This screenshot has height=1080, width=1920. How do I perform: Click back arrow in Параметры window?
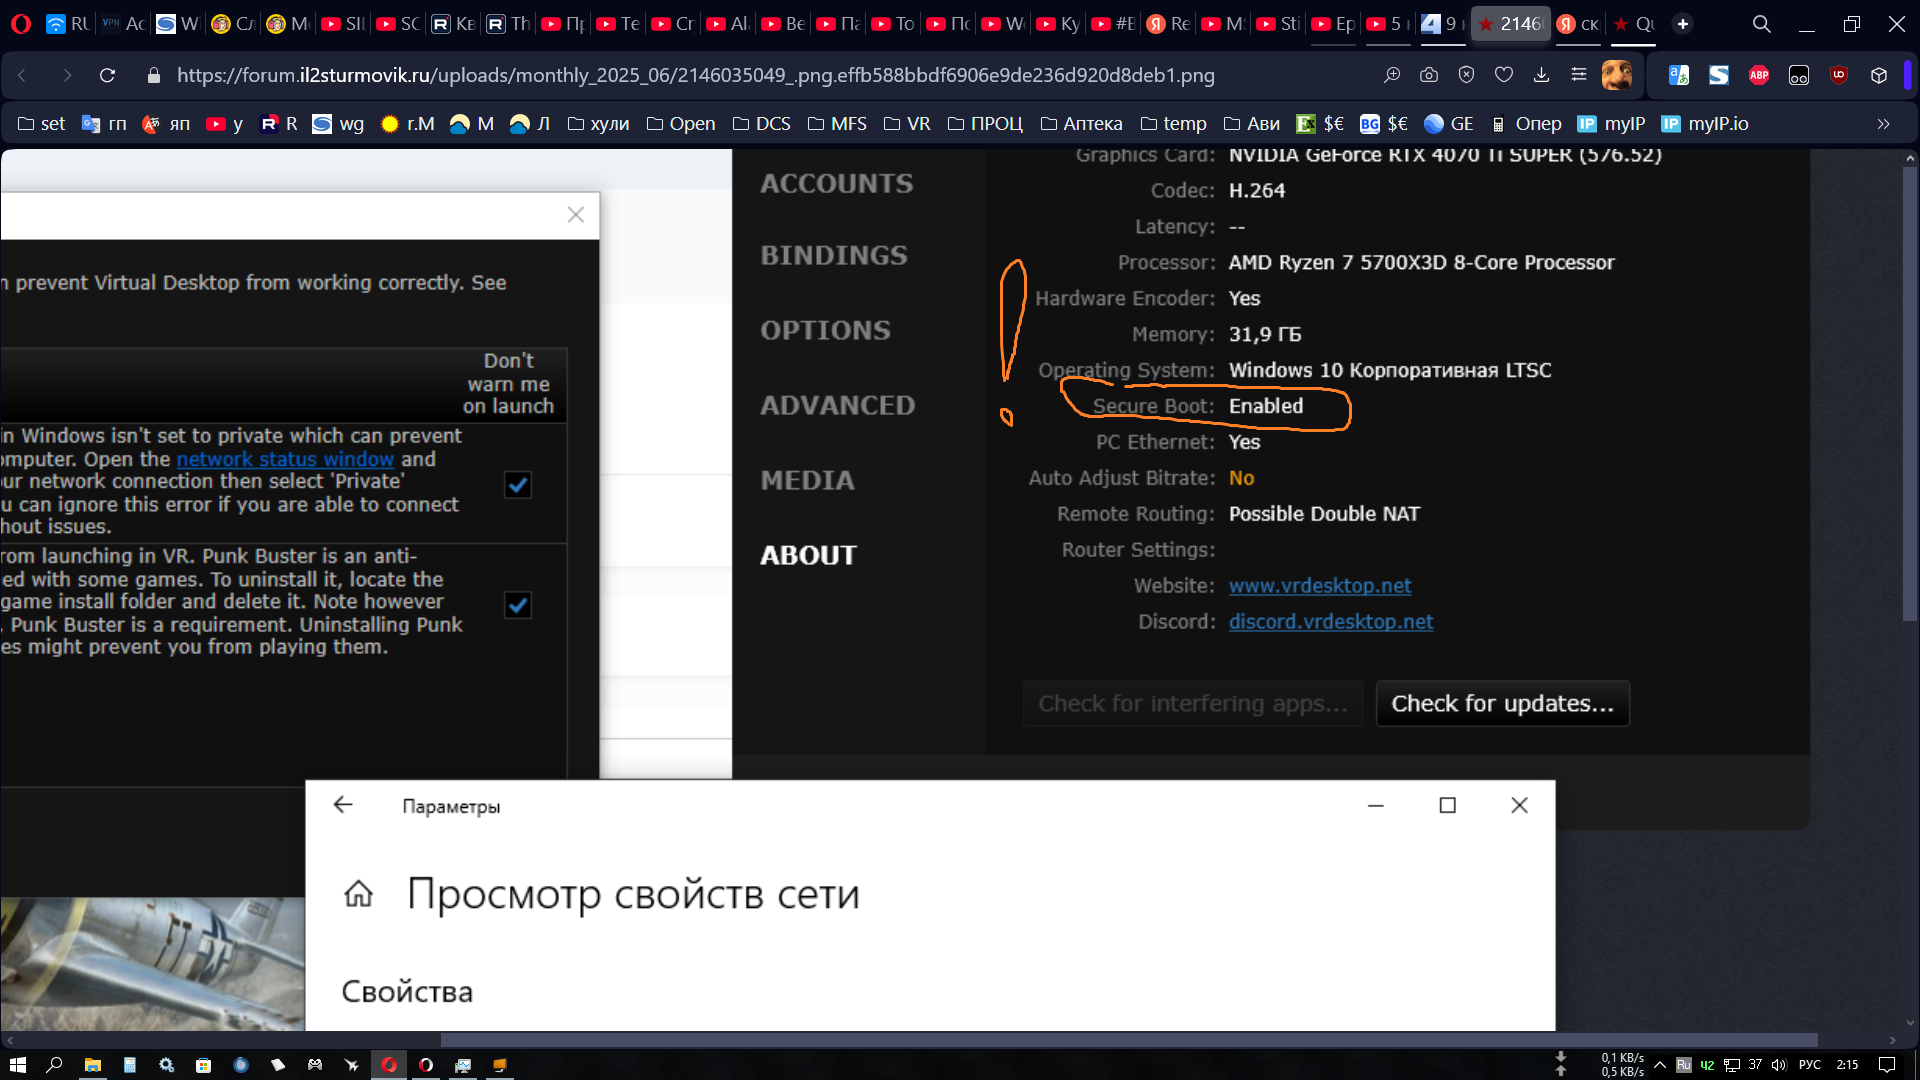pos(343,805)
